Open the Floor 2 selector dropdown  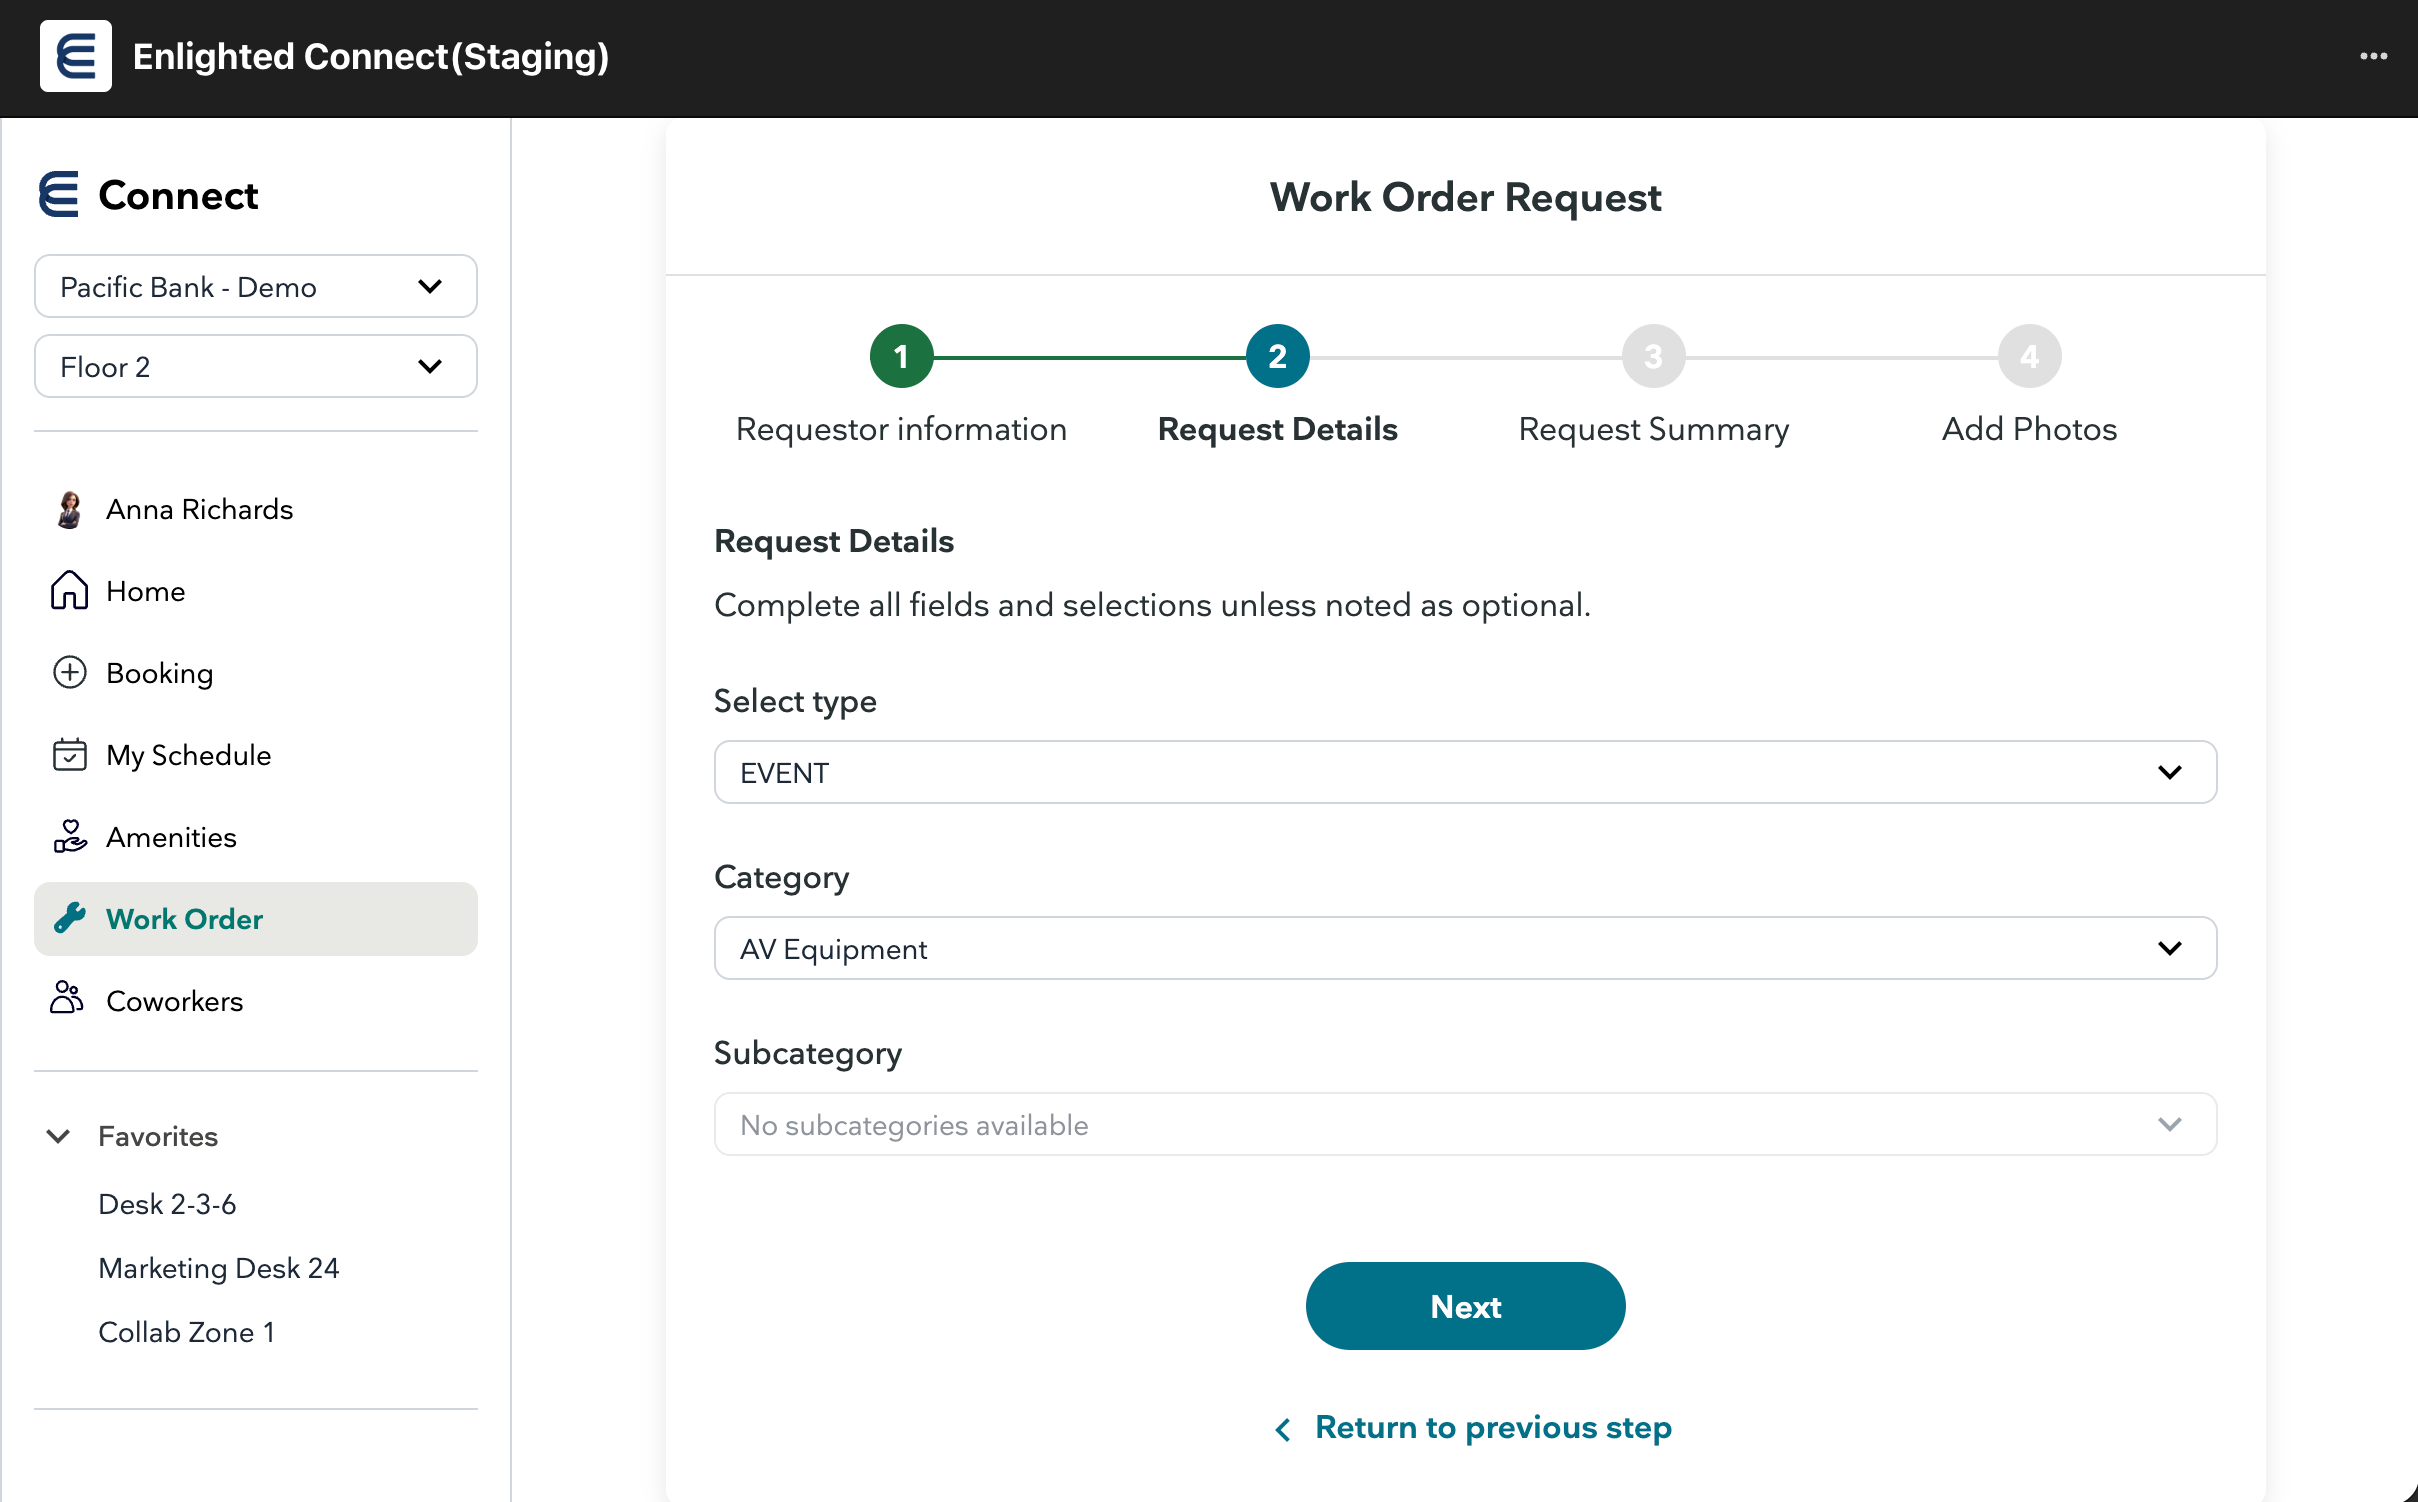point(256,367)
